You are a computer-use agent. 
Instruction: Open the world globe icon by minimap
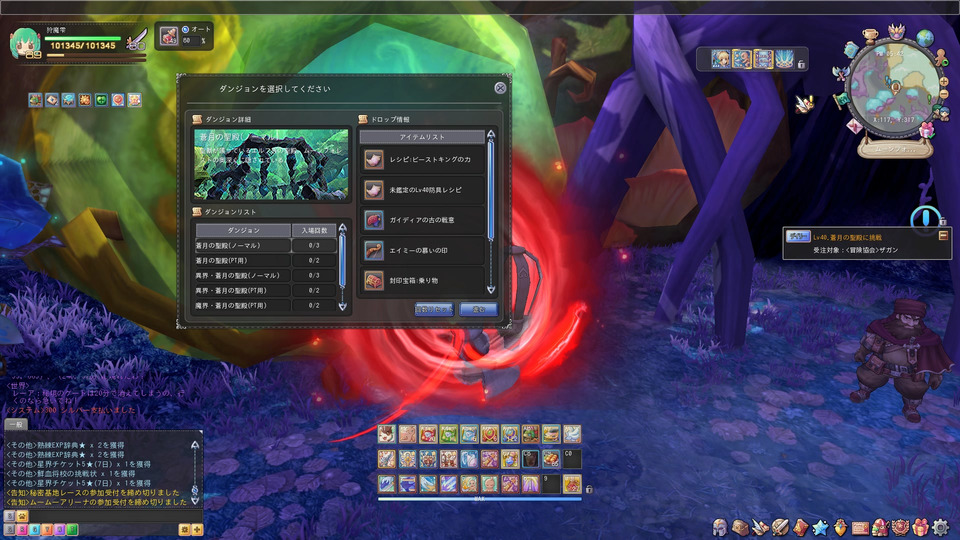[924, 39]
